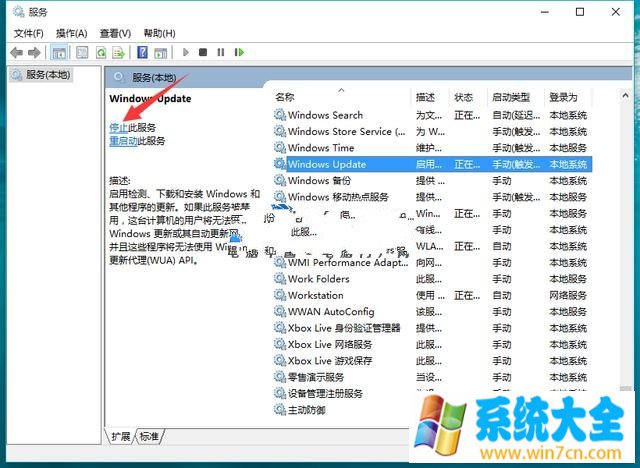Select the WMI Performance Adapter row
This screenshot has height=468, width=640.
[432, 262]
